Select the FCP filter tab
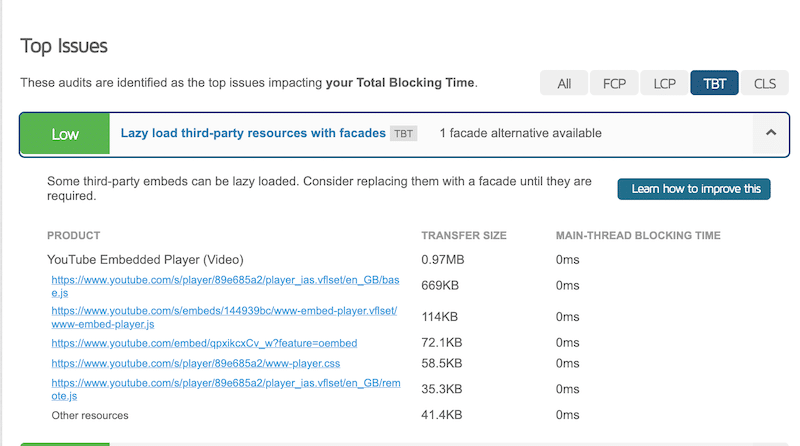Image resolution: width=800 pixels, height=446 pixels. click(615, 83)
